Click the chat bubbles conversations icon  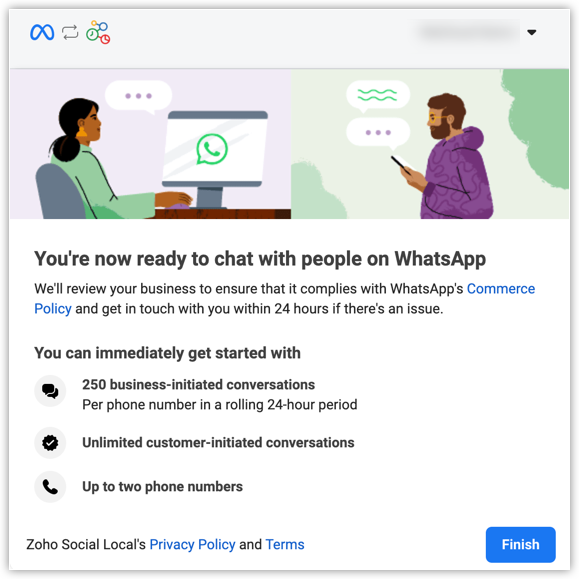pos(50,391)
